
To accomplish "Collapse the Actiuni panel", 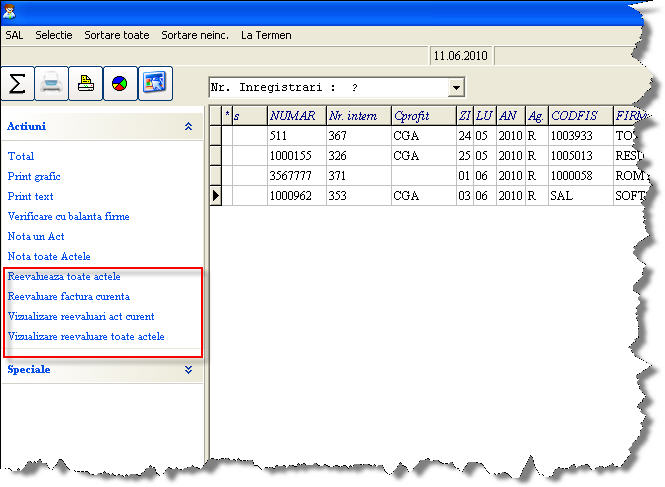I will click(188, 127).
